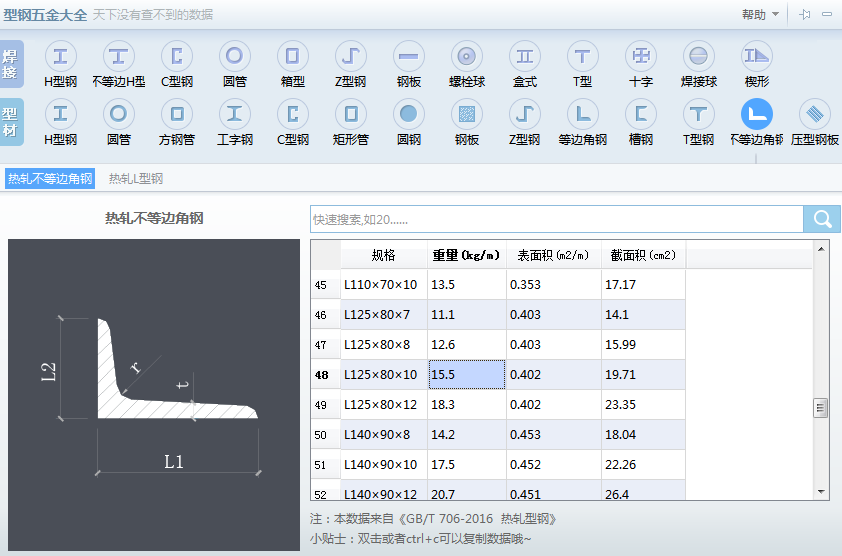Select welded H型钢 icon in 焊接 row

(60, 56)
